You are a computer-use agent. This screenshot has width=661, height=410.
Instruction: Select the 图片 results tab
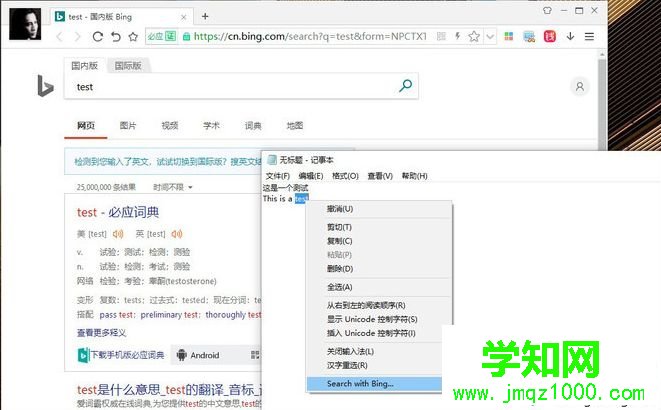pyautogui.click(x=128, y=126)
